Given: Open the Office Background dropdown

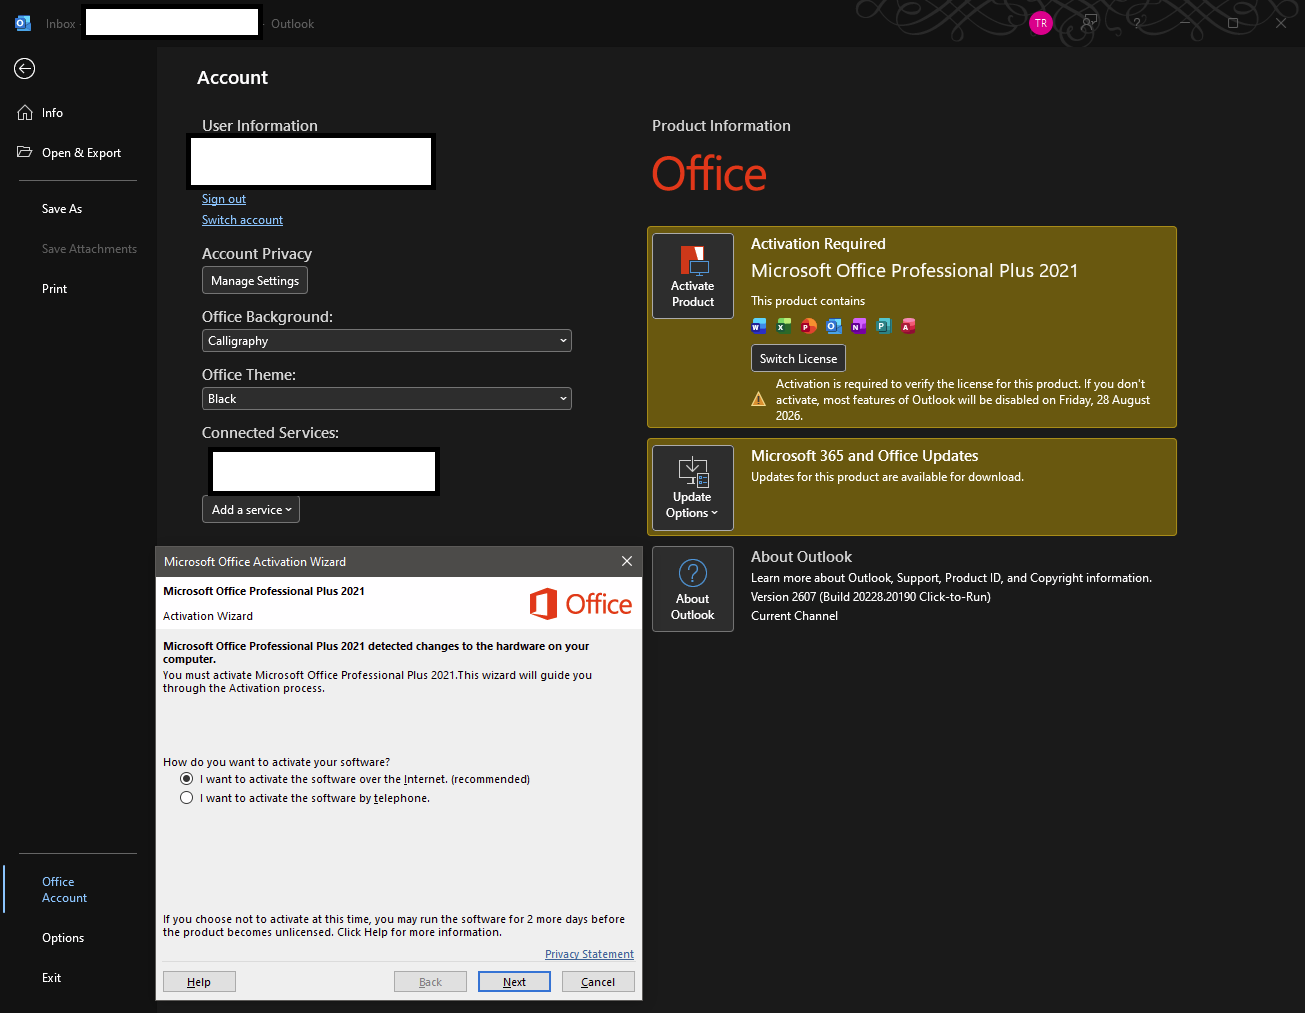Looking at the screenshot, I should coord(387,341).
